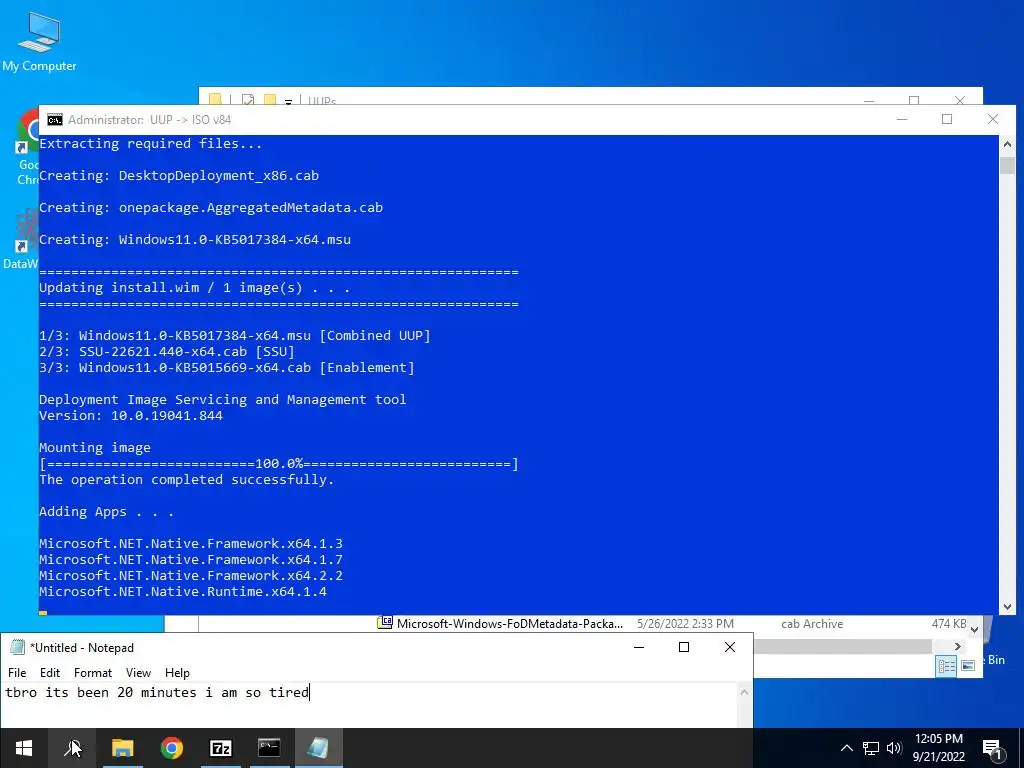1024x768 pixels.
Task: Minimize the UUP -> ISO console window
Action: pyautogui.click(x=902, y=120)
